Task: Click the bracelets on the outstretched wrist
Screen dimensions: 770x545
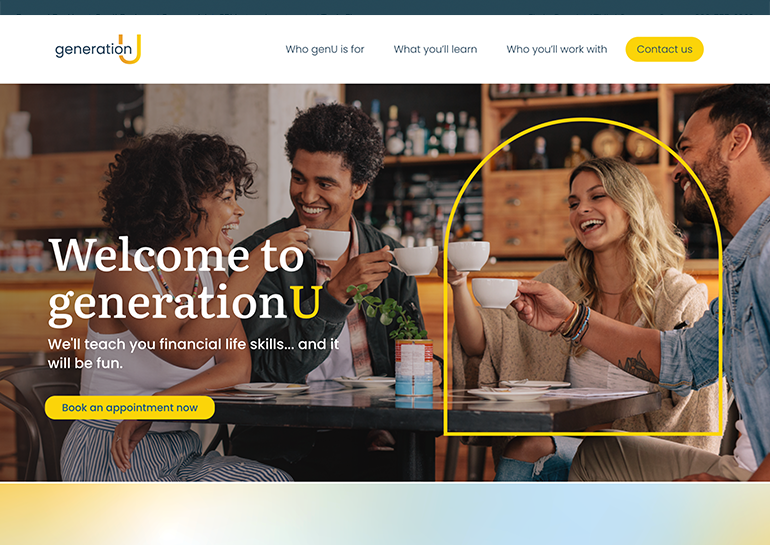Action: (576, 322)
